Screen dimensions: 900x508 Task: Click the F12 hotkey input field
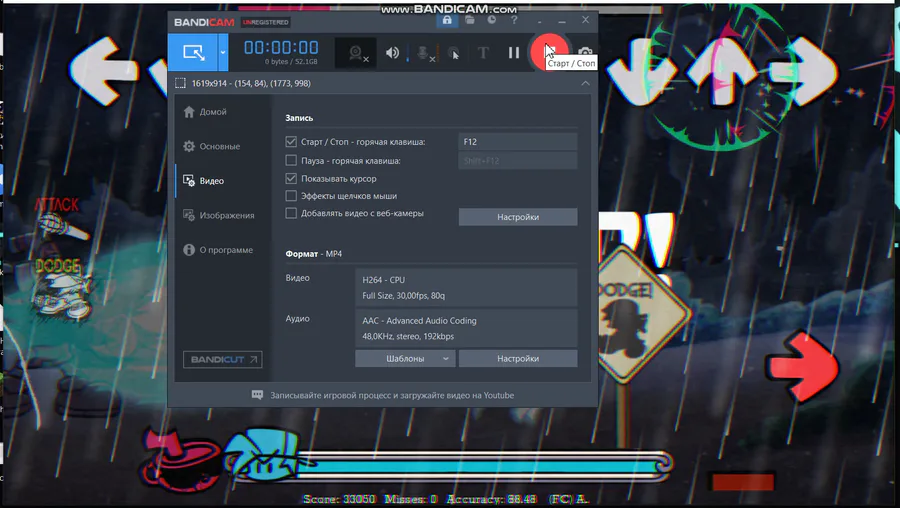click(x=518, y=142)
